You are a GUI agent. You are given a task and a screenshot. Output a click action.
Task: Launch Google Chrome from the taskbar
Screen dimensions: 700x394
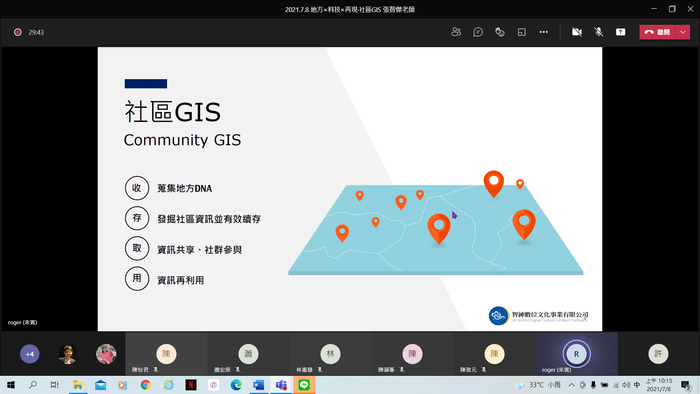tap(146, 385)
